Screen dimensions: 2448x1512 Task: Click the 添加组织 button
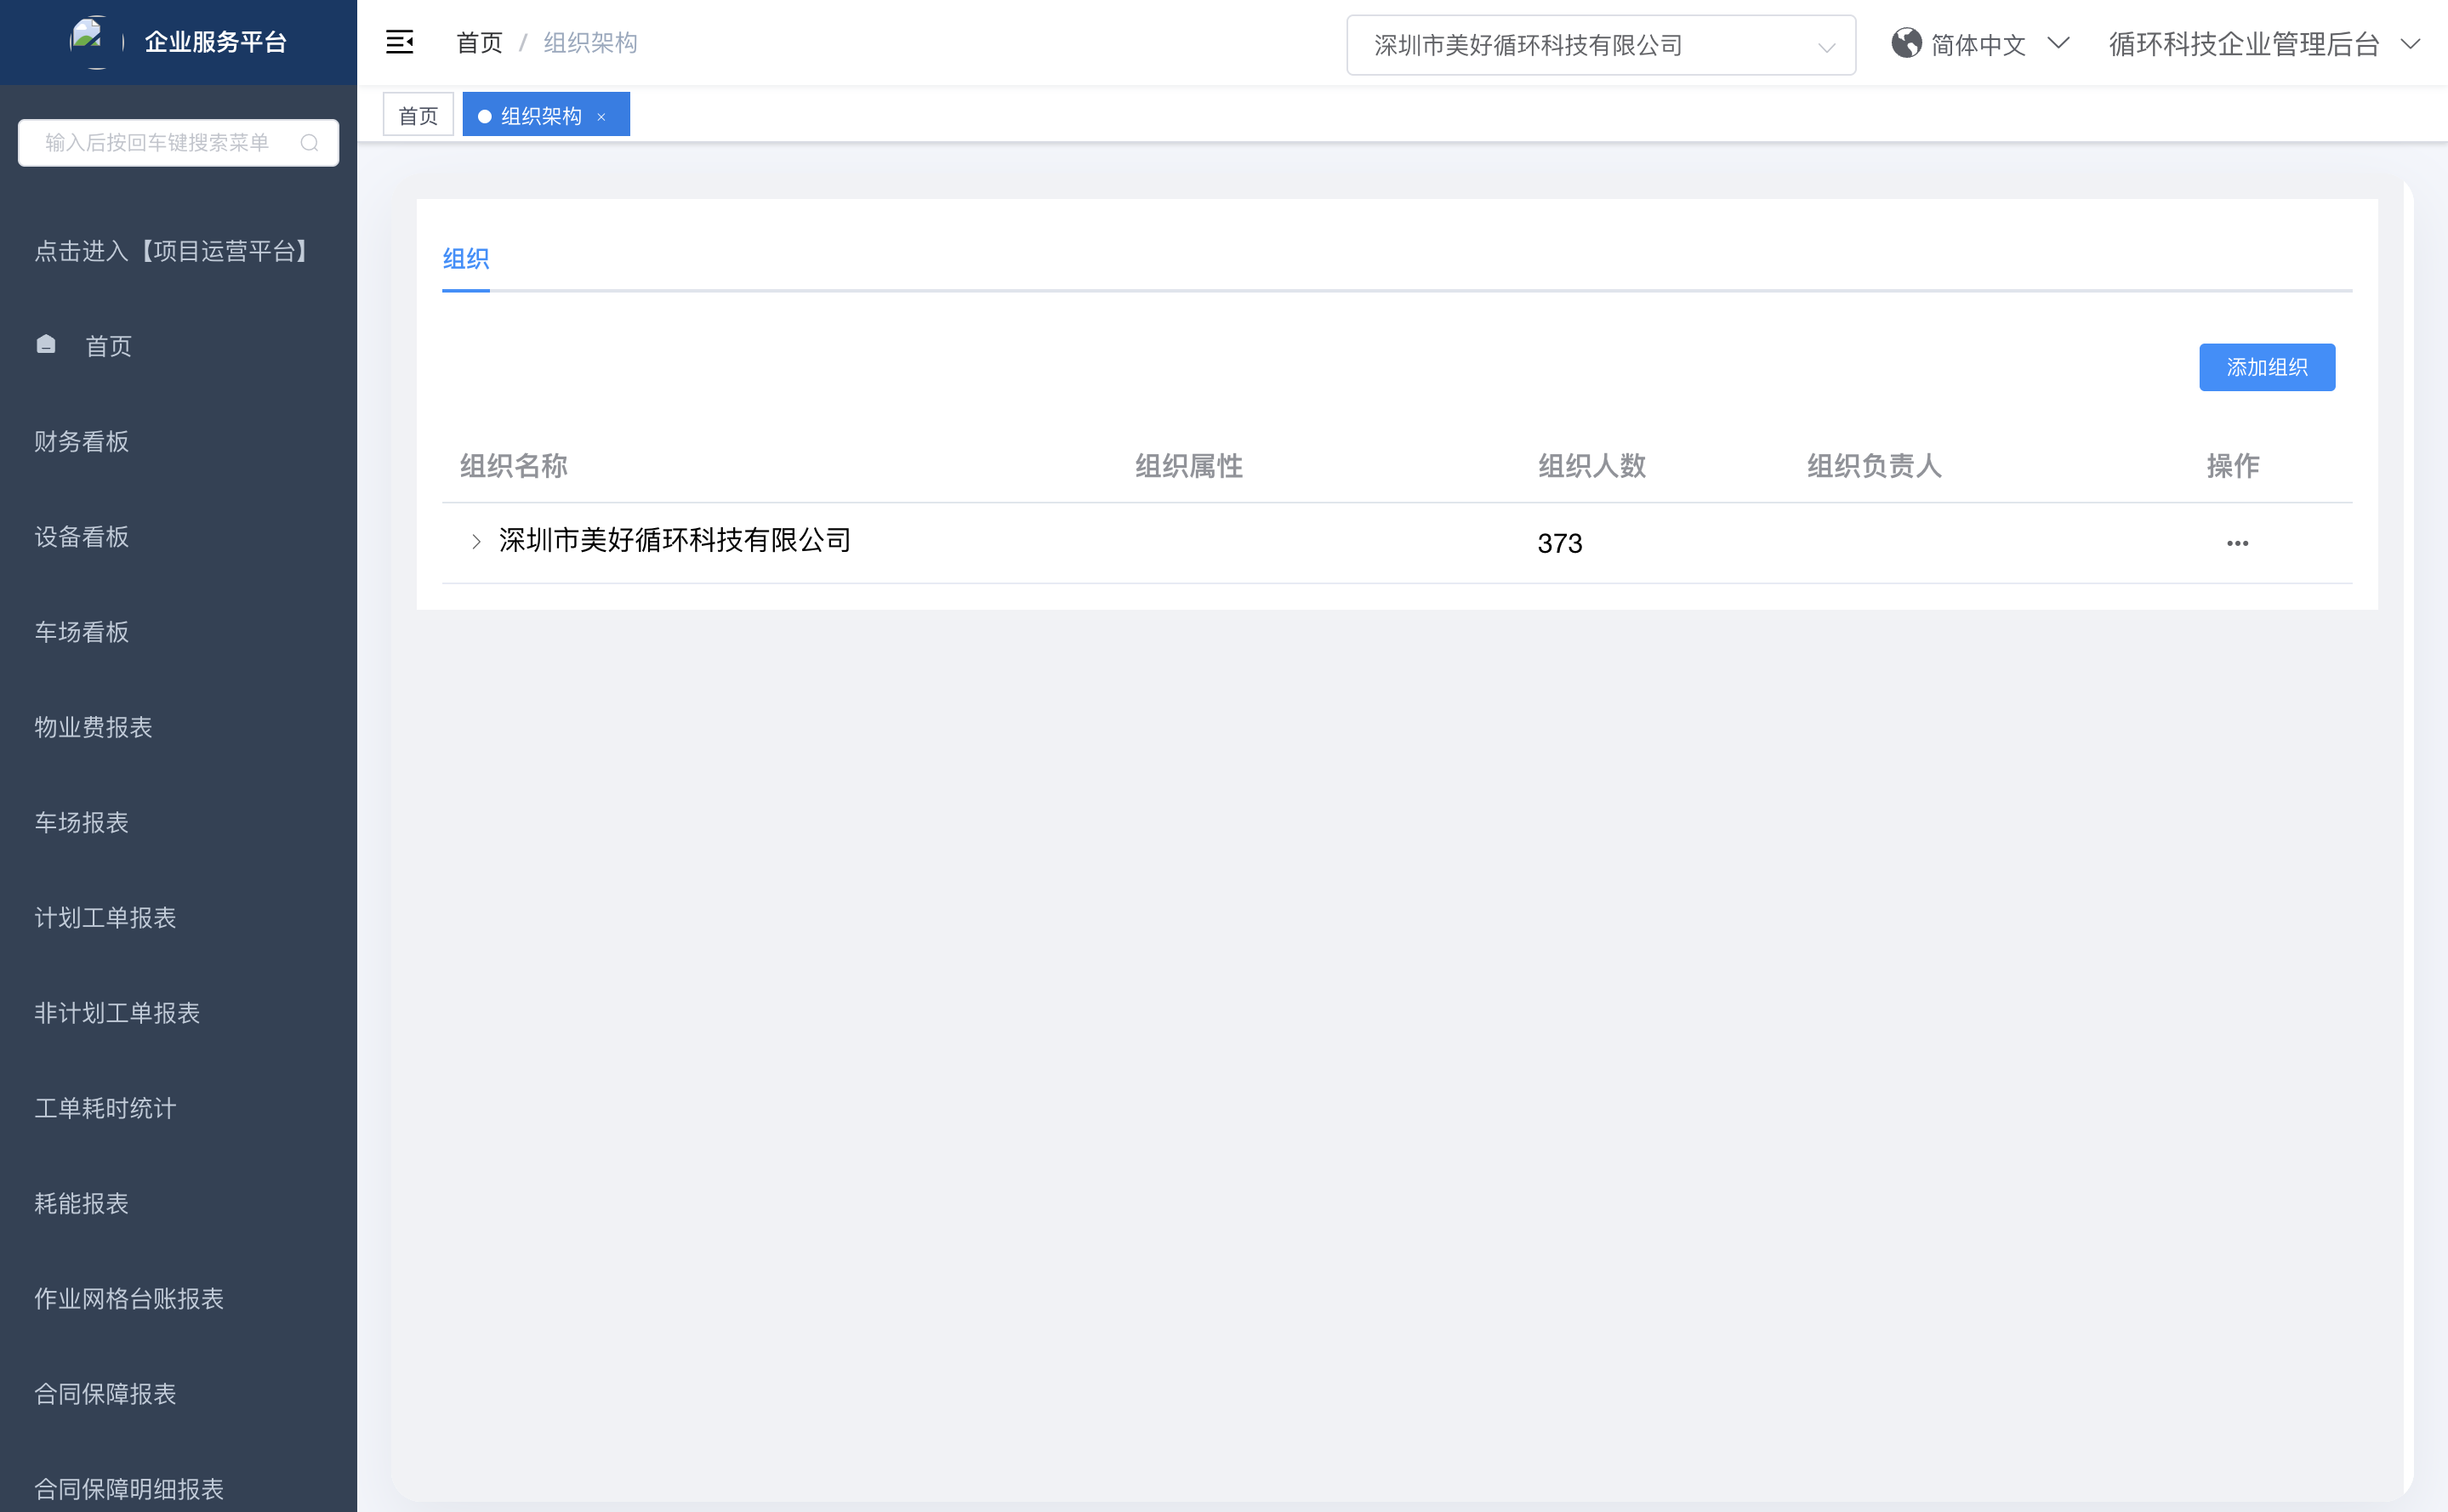click(x=2266, y=367)
